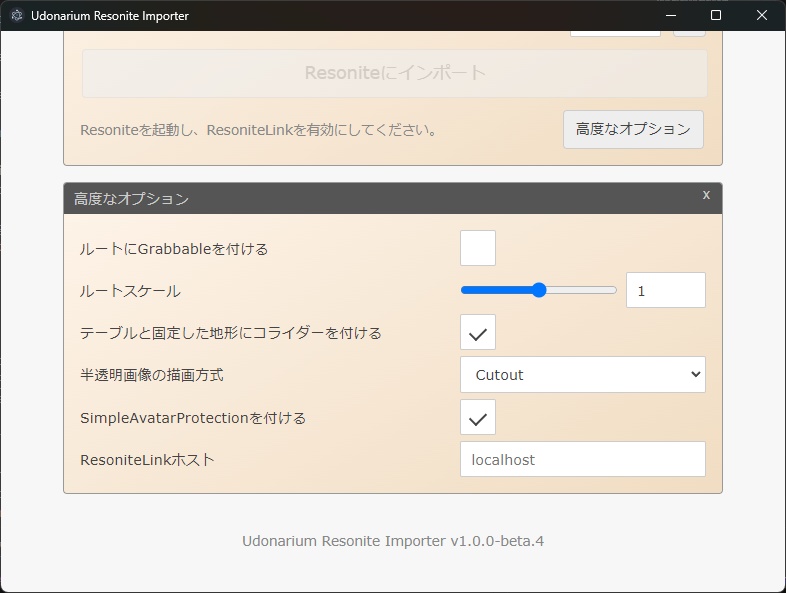
Task: Click the テーブルと固定した地形にコライダーを付ける label
Action: 231,333
